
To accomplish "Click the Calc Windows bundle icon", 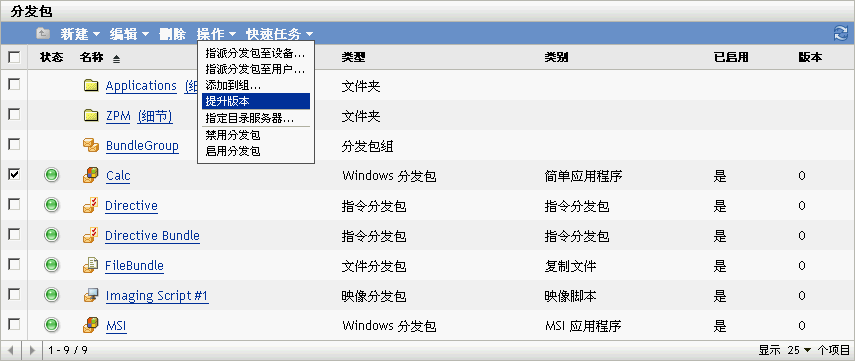I will pos(91,176).
